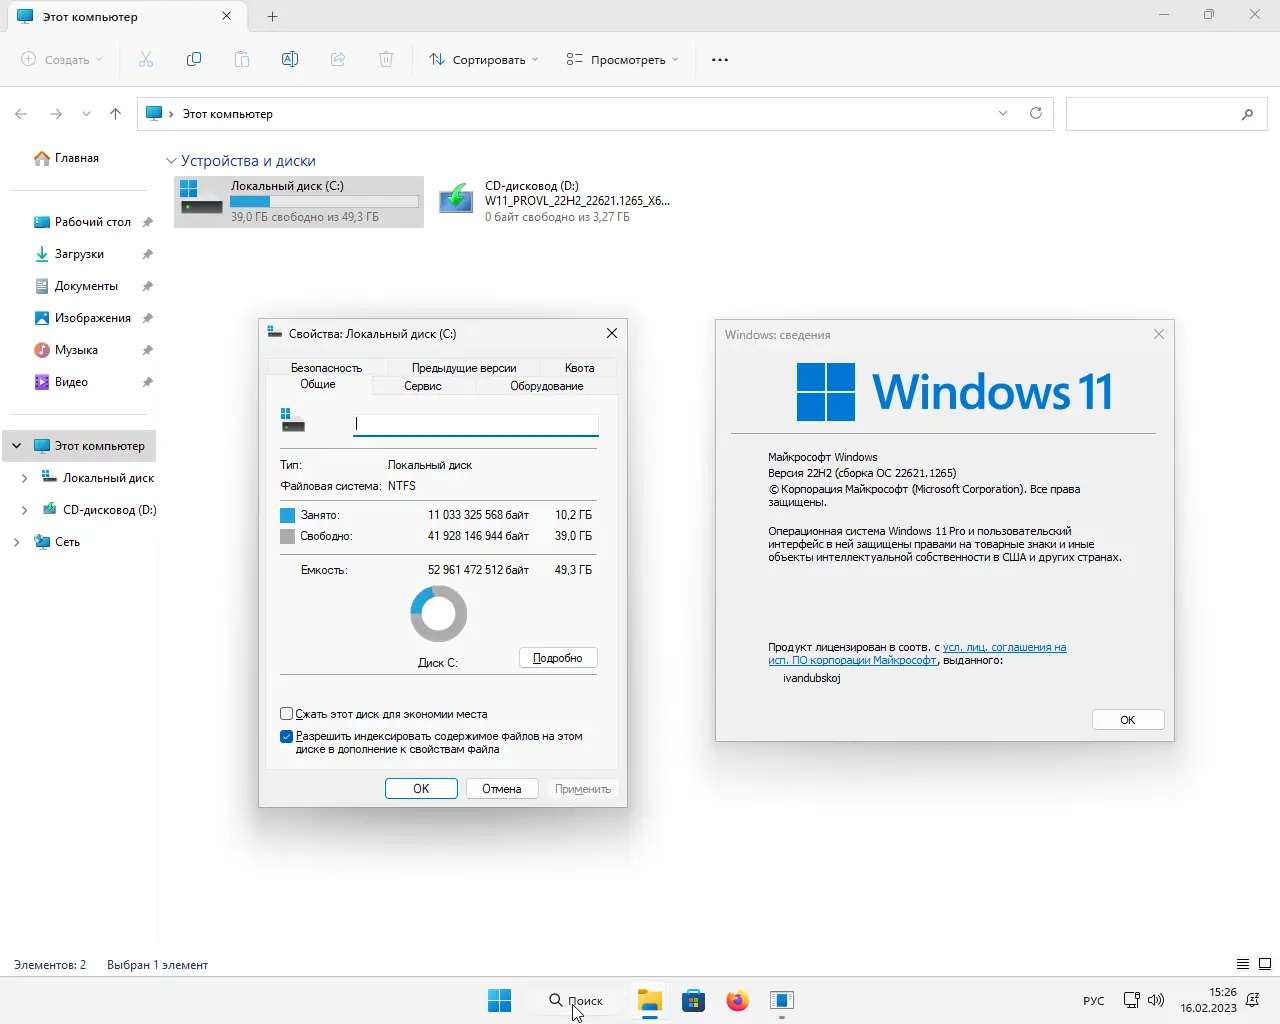Image resolution: width=1280 pixels, height=1024 pixels.
Task: Open the Windows Start menu
Action: tap(499, 1000)
